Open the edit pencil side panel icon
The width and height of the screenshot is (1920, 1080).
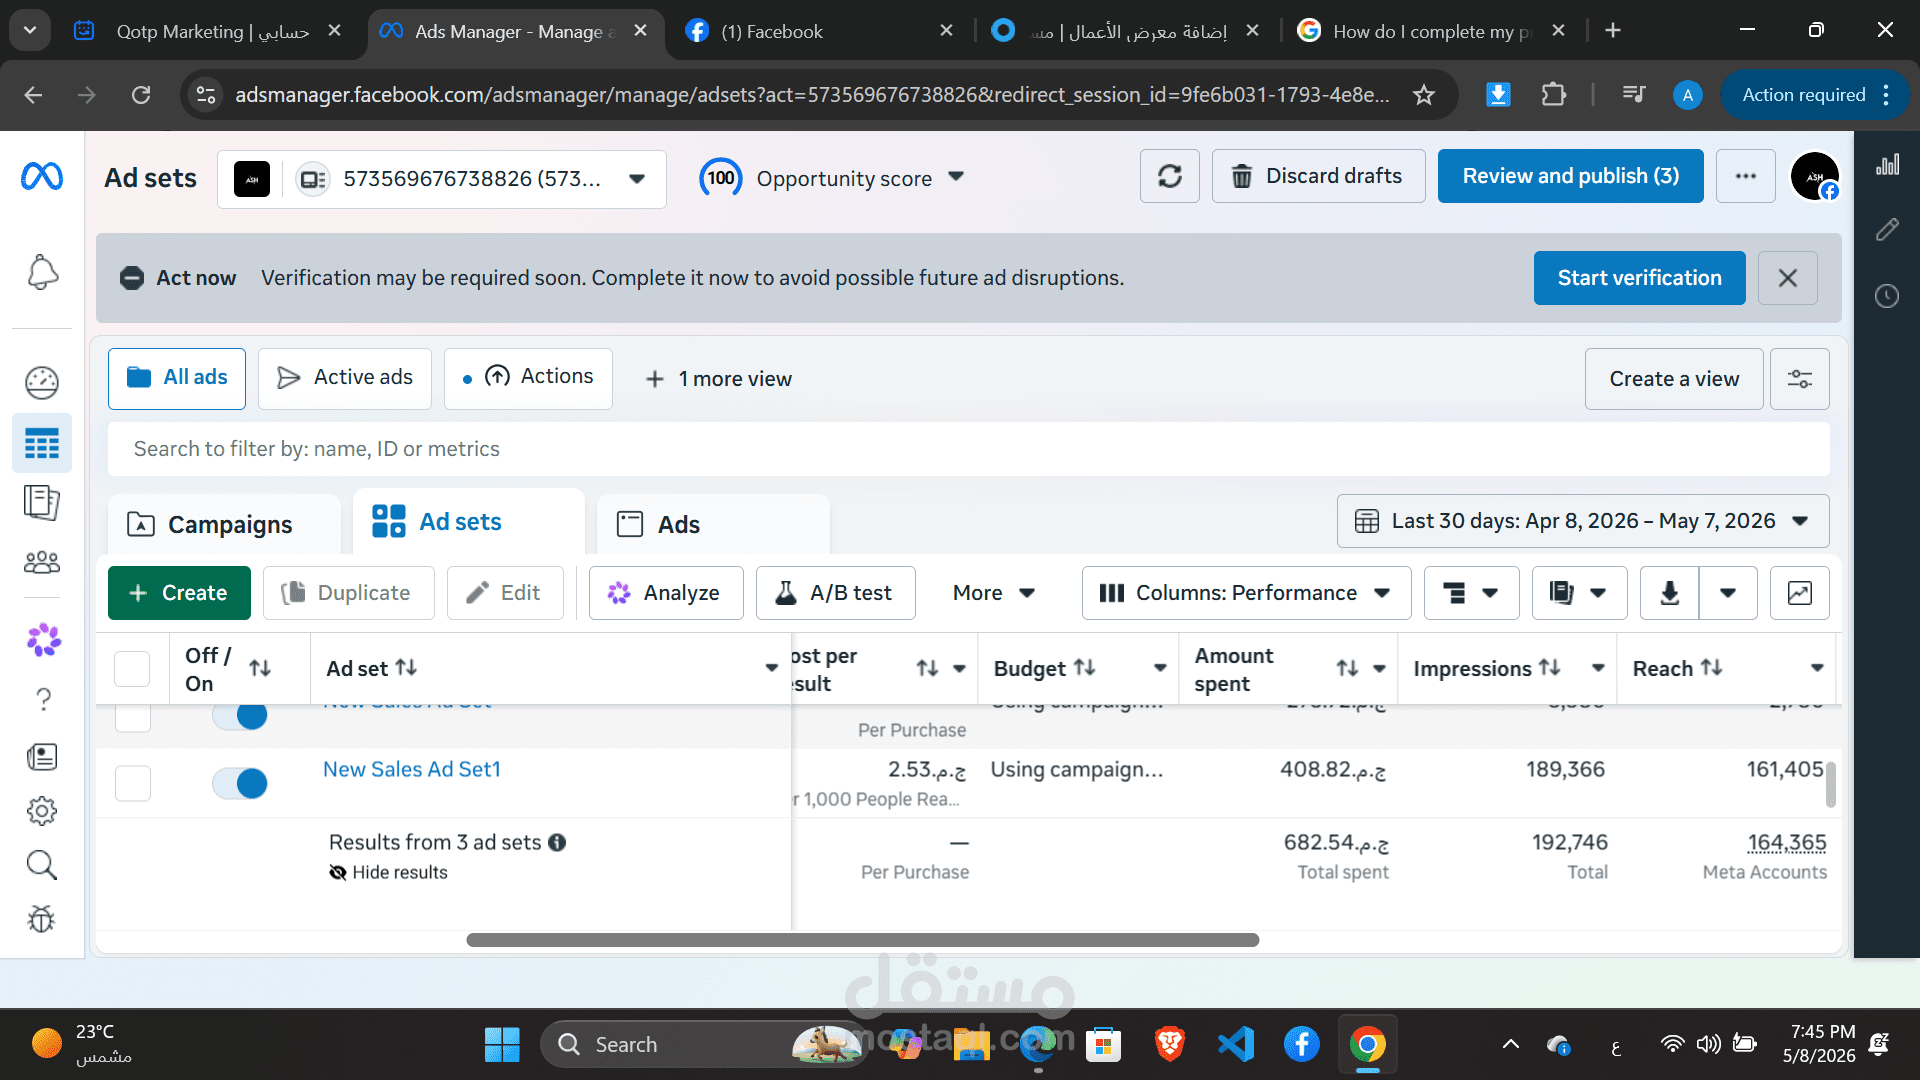[1887, 230]
